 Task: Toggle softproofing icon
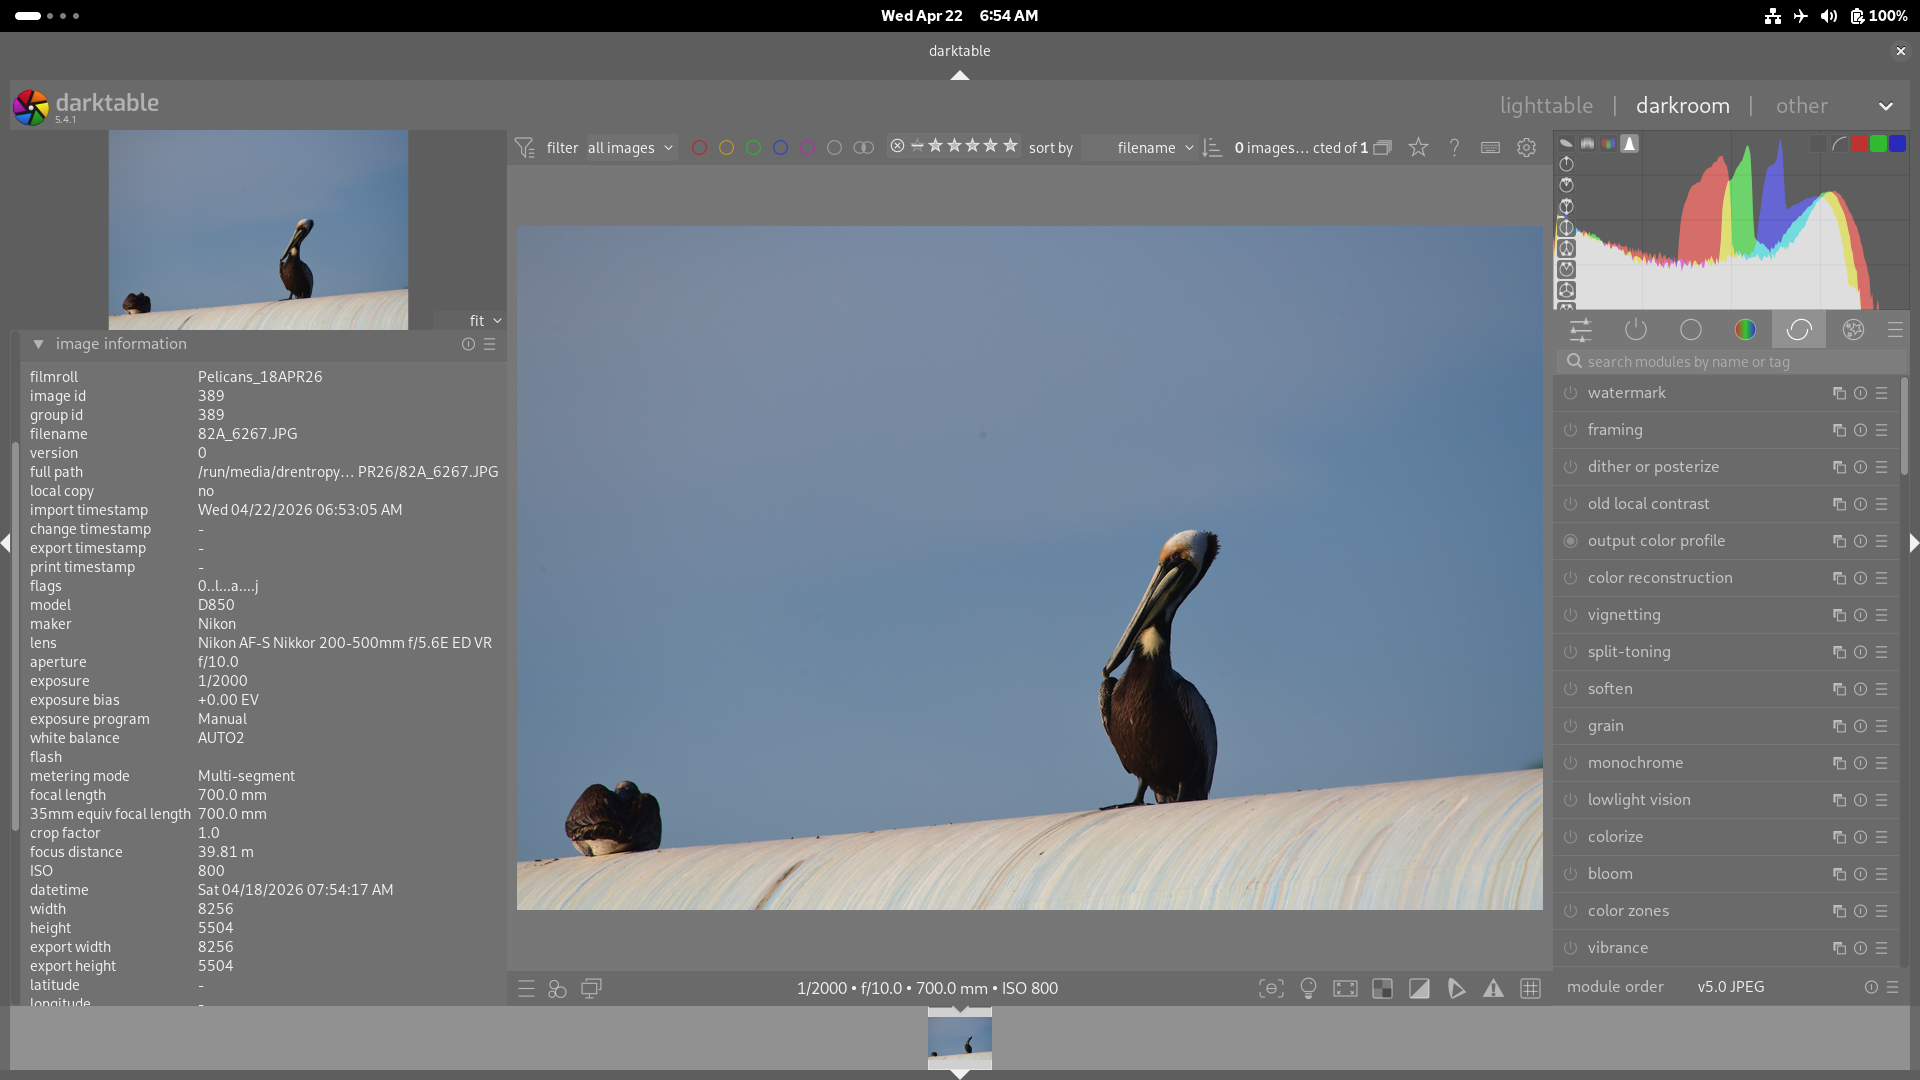[x=1456, y=988]
